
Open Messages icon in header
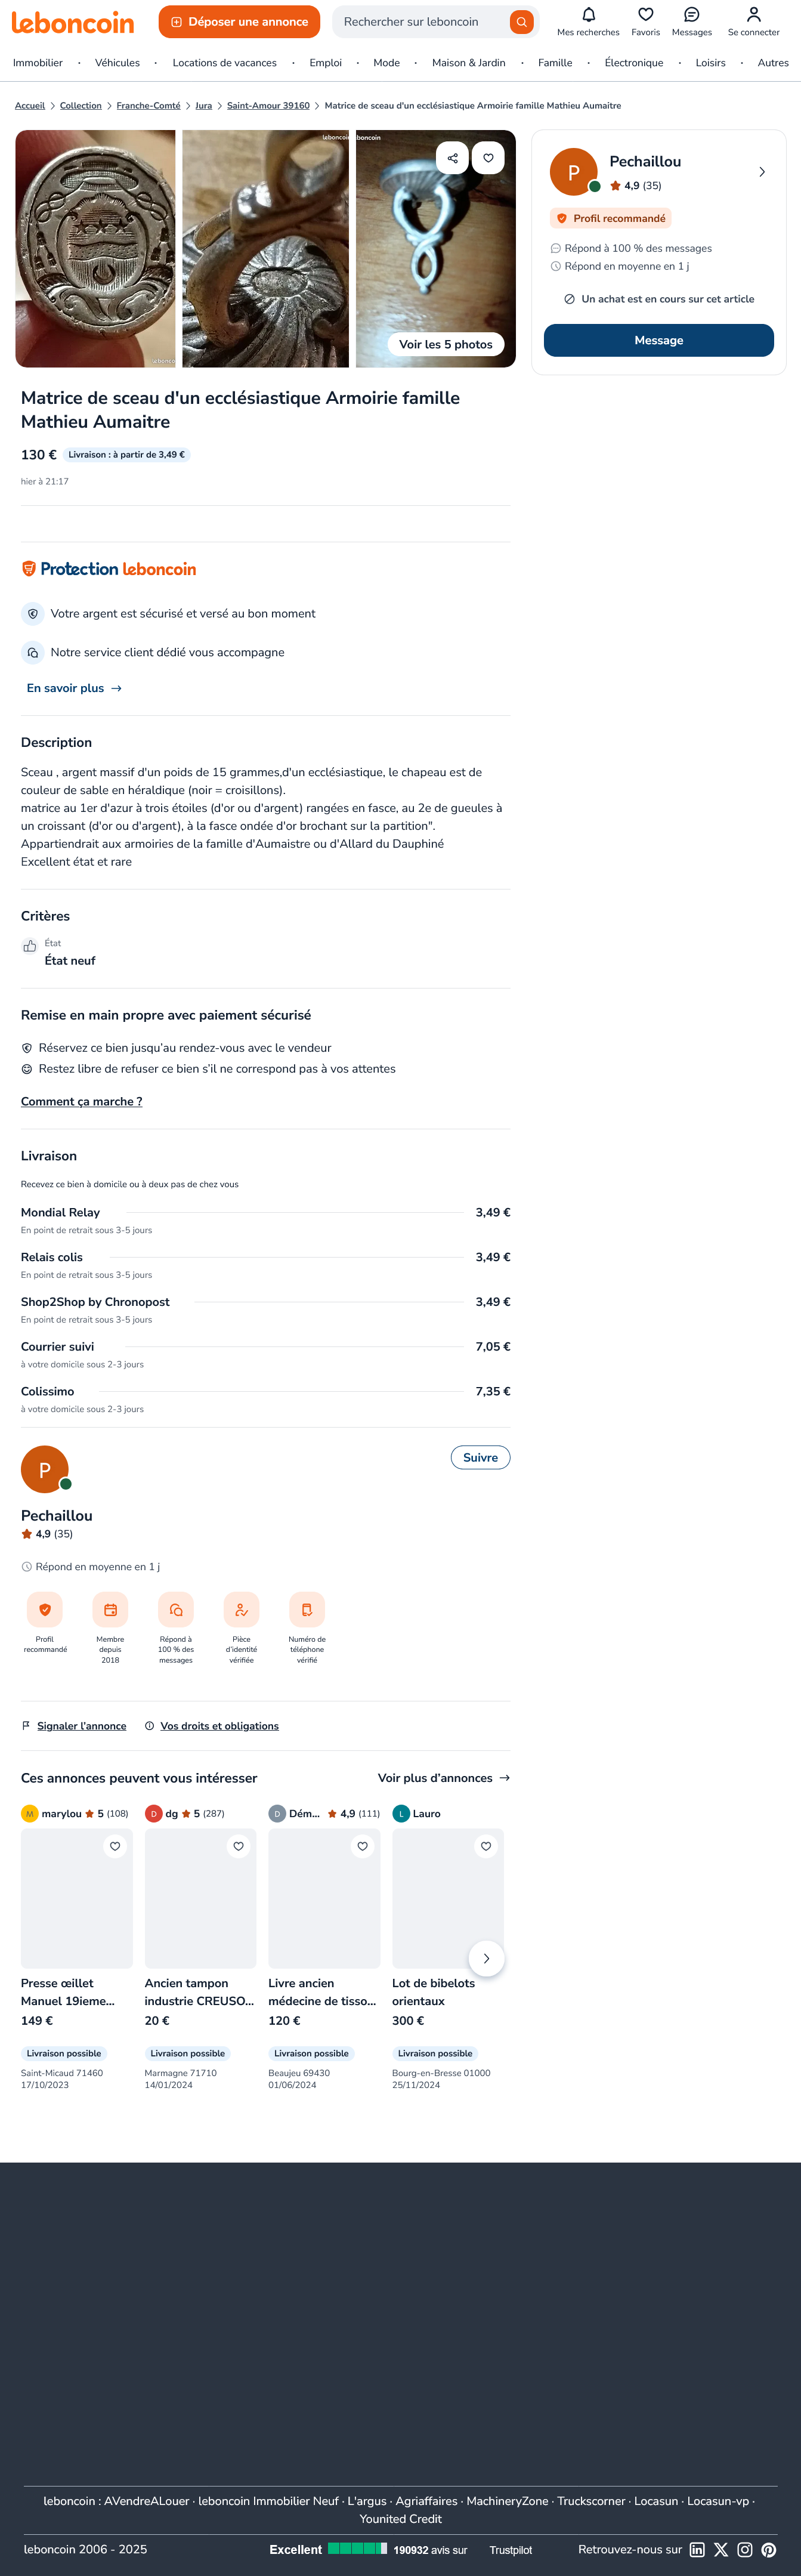[691, 15]
